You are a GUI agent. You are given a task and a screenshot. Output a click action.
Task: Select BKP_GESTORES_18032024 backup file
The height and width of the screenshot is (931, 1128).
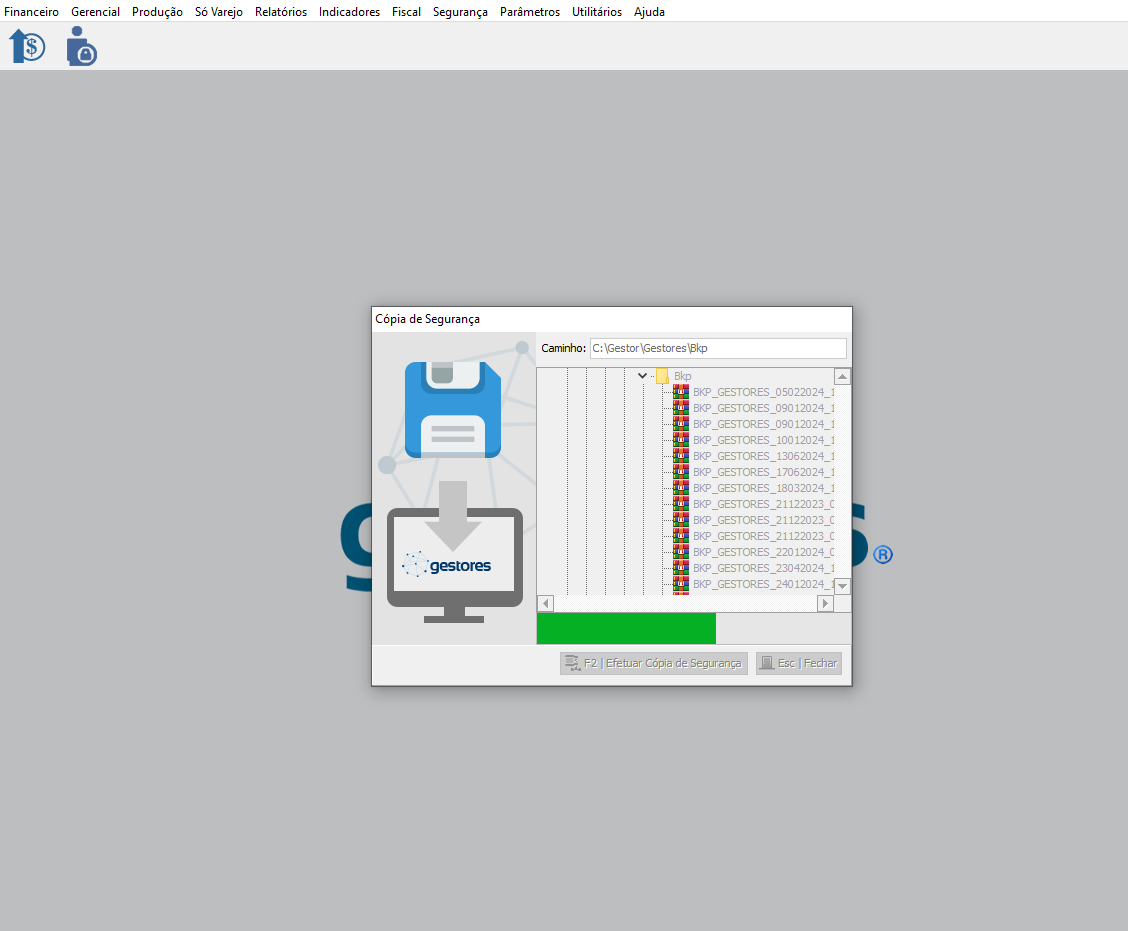762,488
